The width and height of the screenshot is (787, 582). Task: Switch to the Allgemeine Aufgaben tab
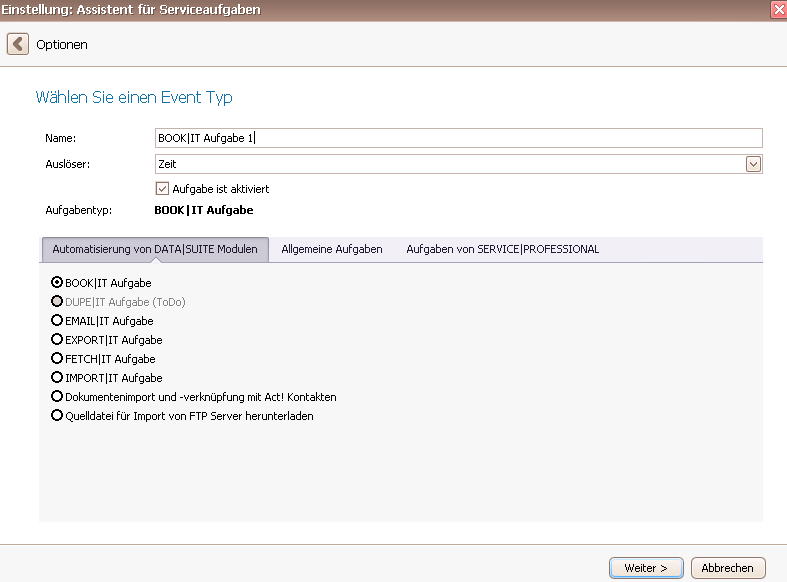point(332,249)
